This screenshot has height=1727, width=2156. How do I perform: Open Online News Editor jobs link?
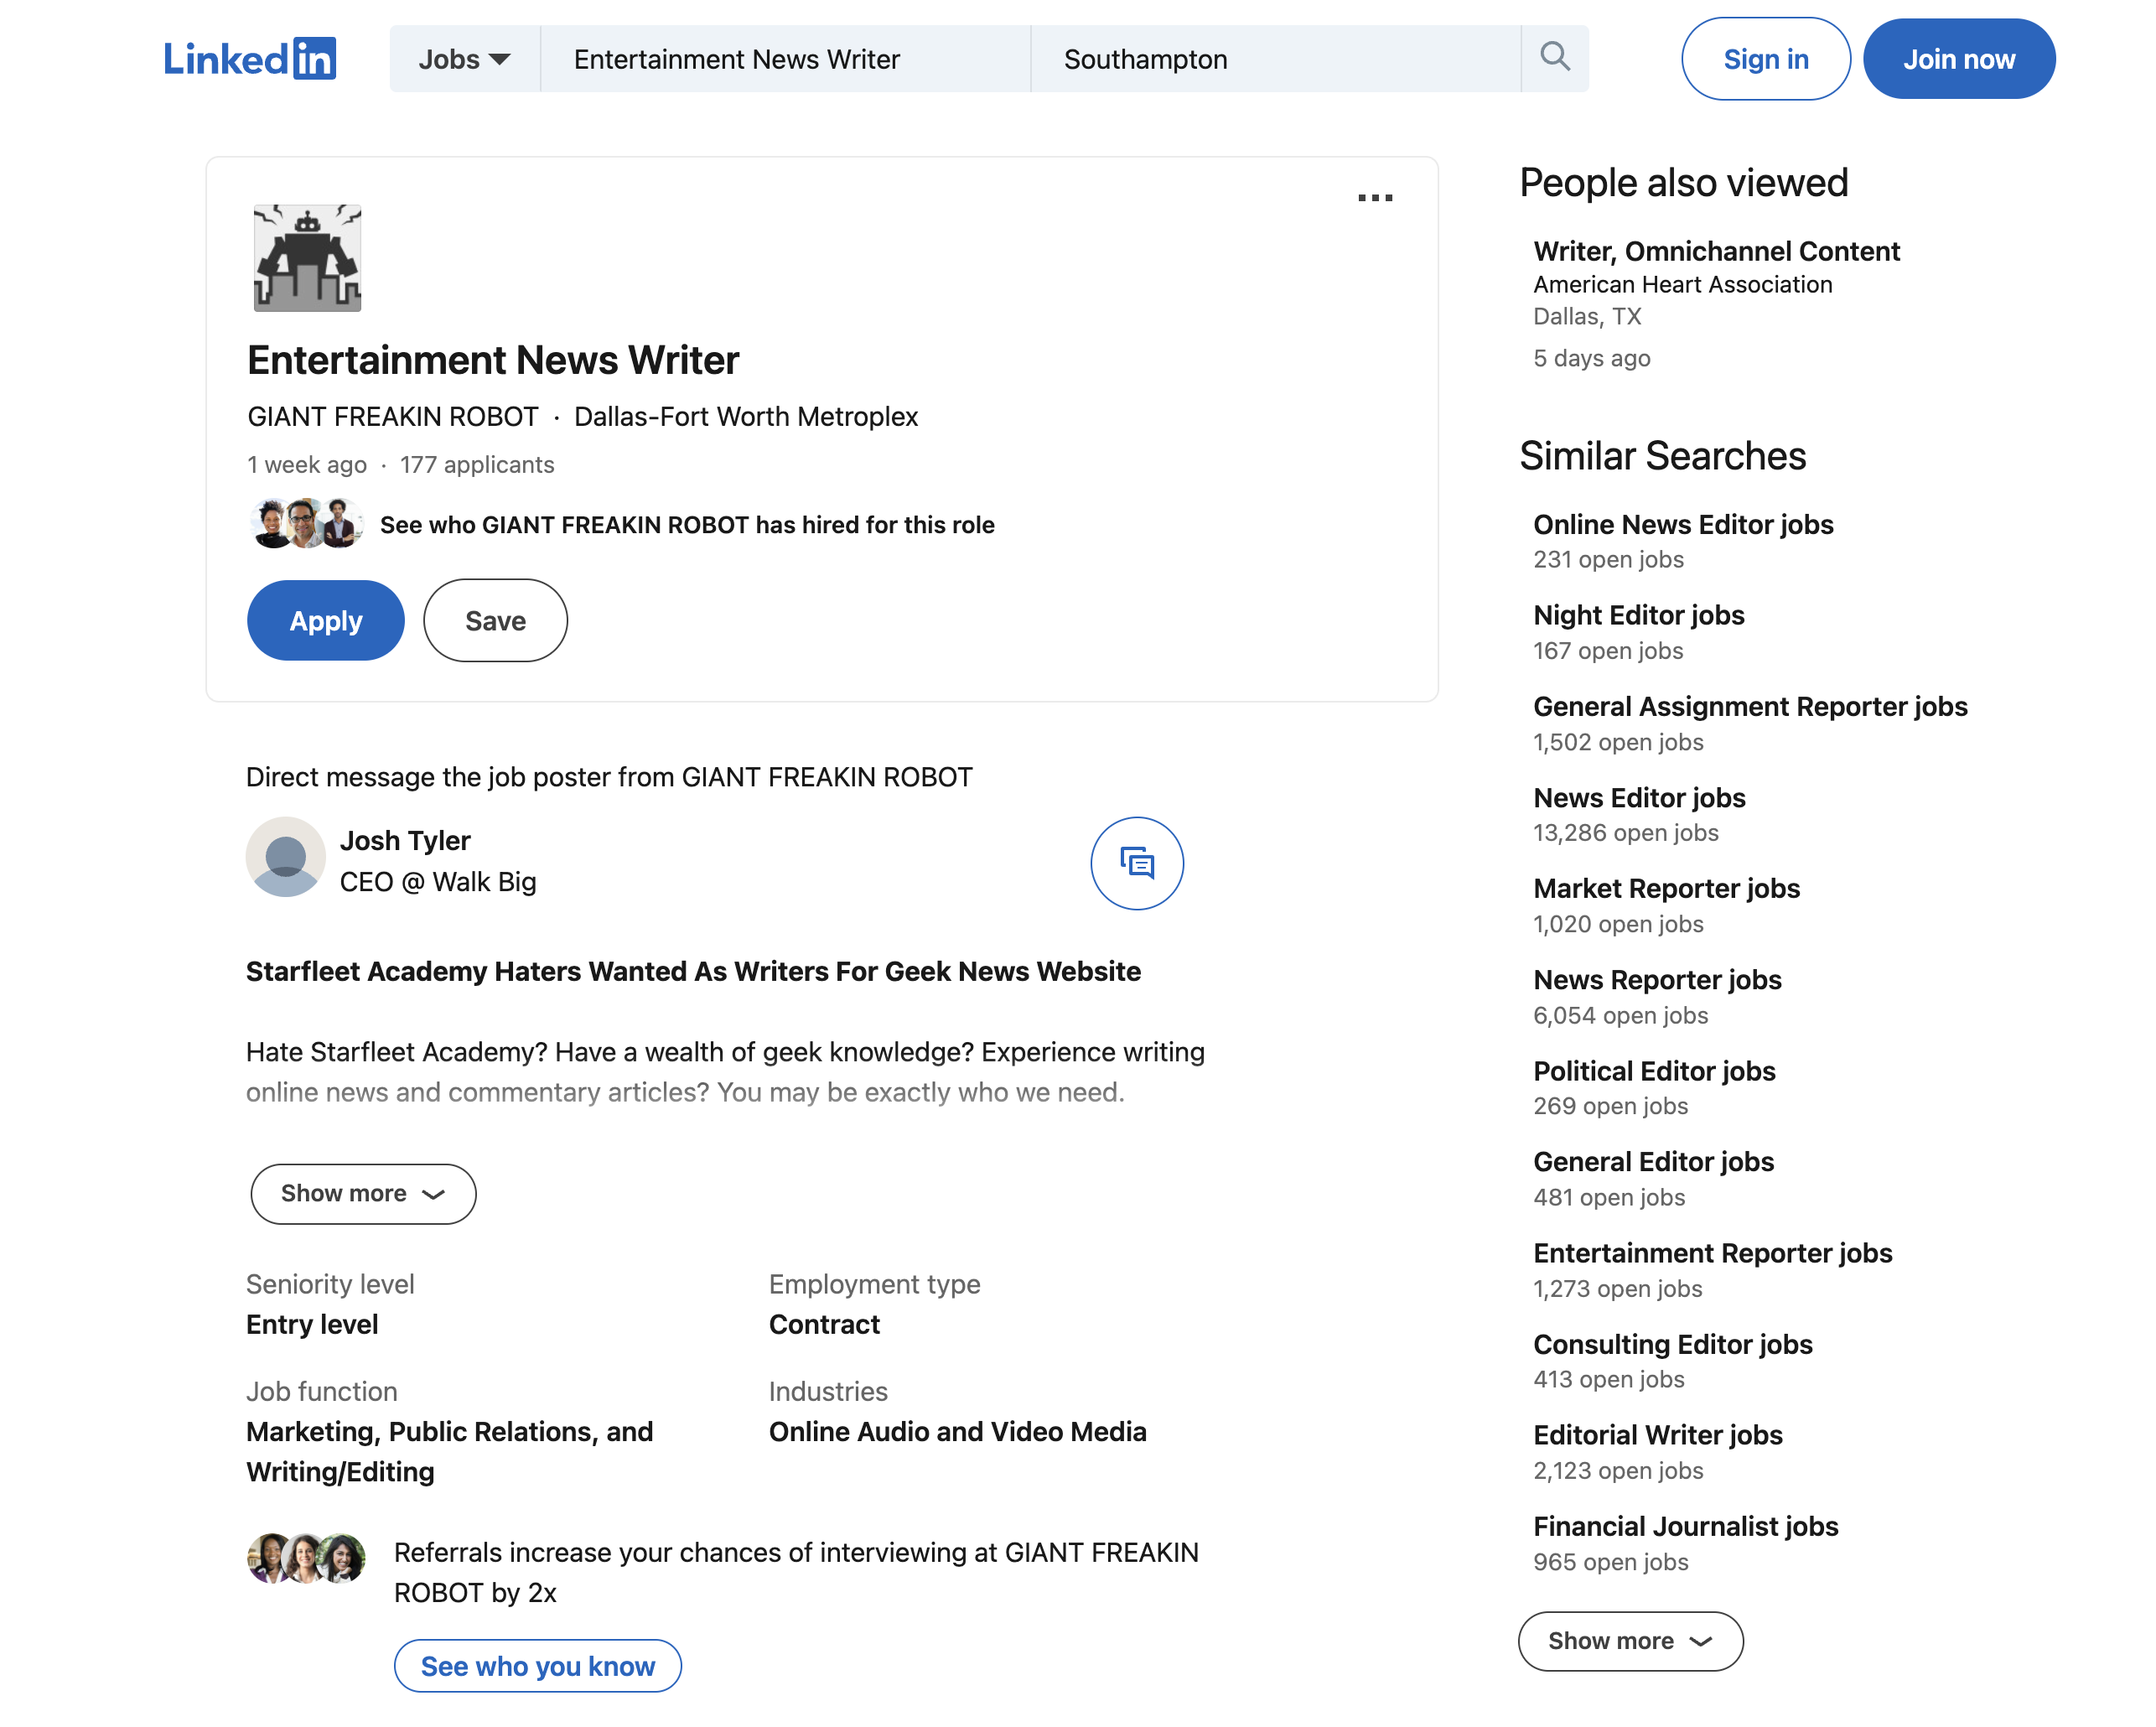coord(1682,524)
